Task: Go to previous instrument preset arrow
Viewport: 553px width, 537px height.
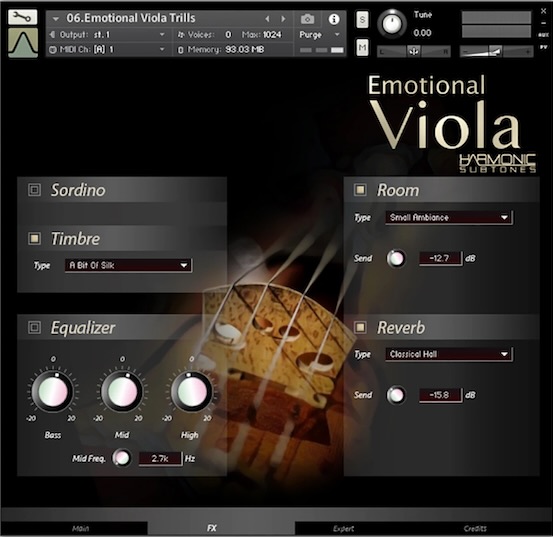Action: pos(267,19)
